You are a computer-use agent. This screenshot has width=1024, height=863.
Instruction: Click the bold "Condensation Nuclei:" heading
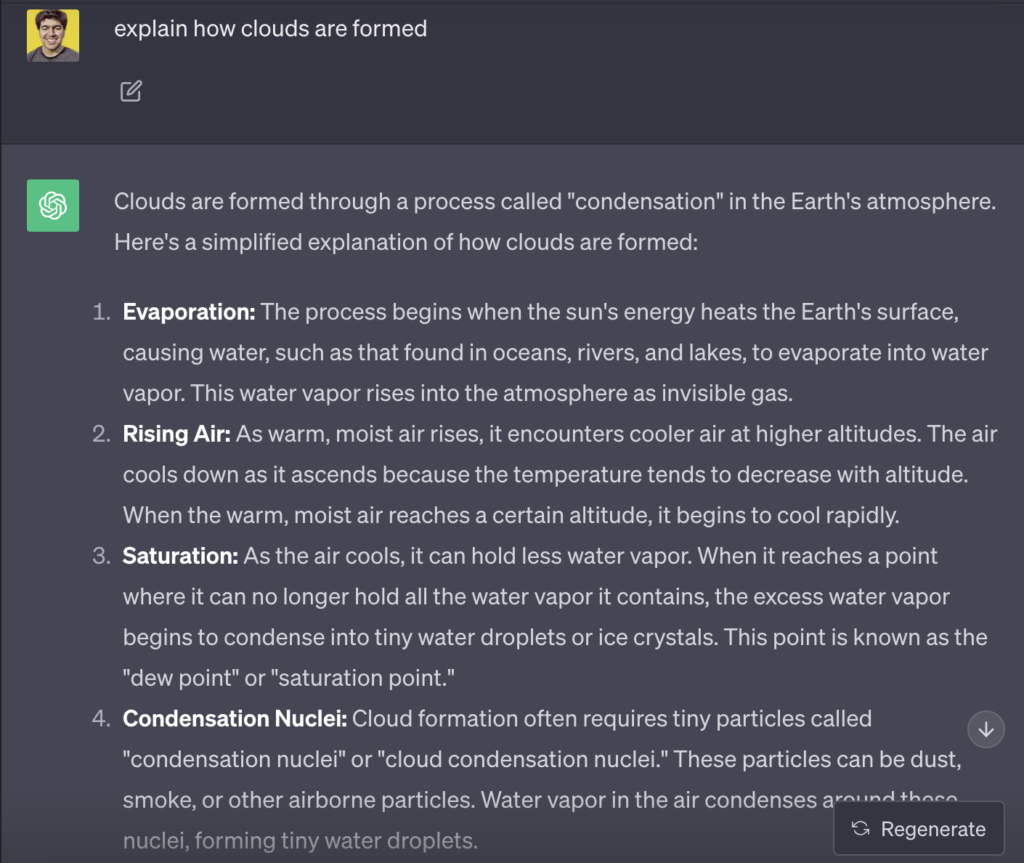coord(235,718)
